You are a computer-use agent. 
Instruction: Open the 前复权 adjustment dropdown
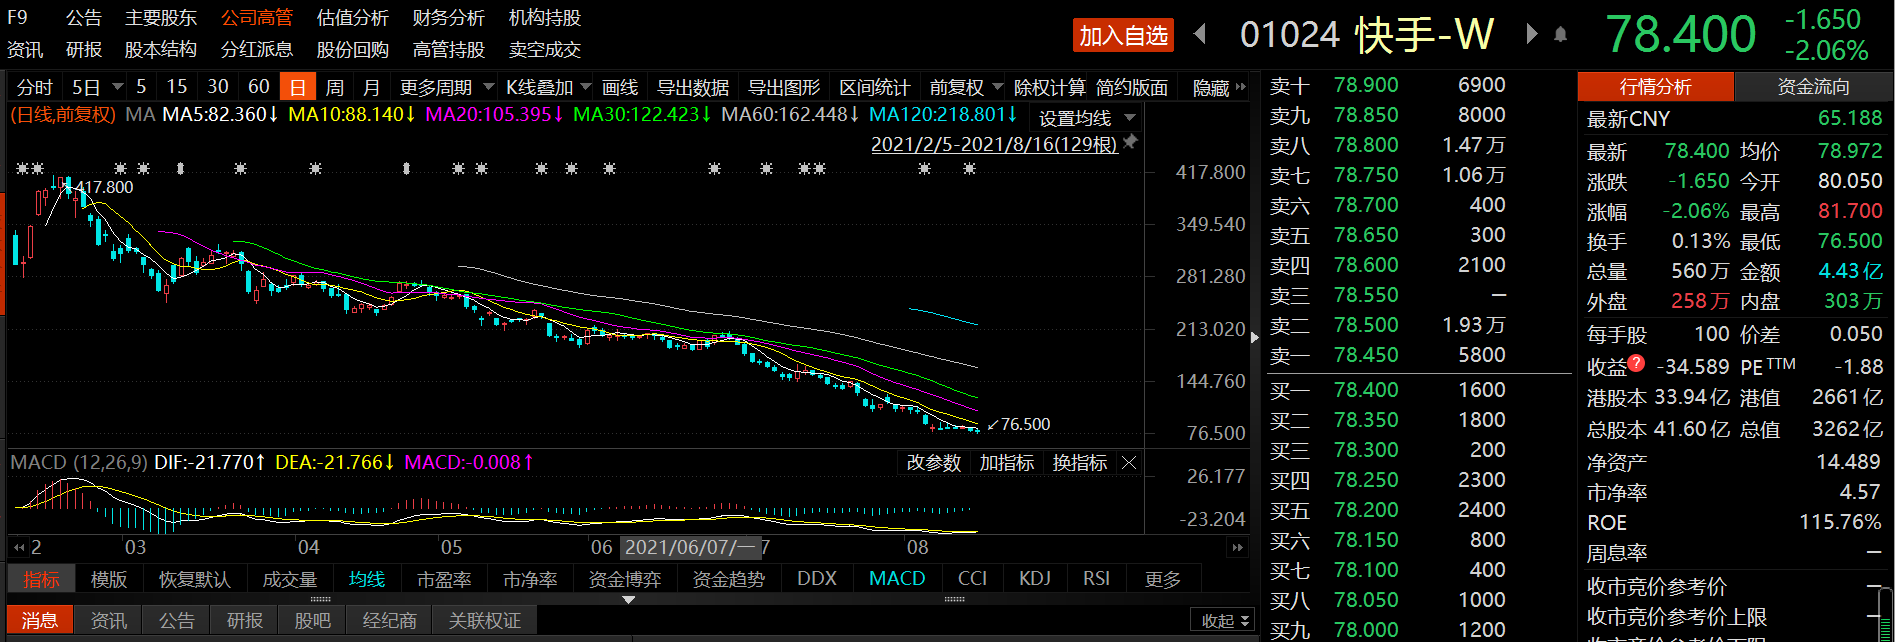click(x=965, y=87)
